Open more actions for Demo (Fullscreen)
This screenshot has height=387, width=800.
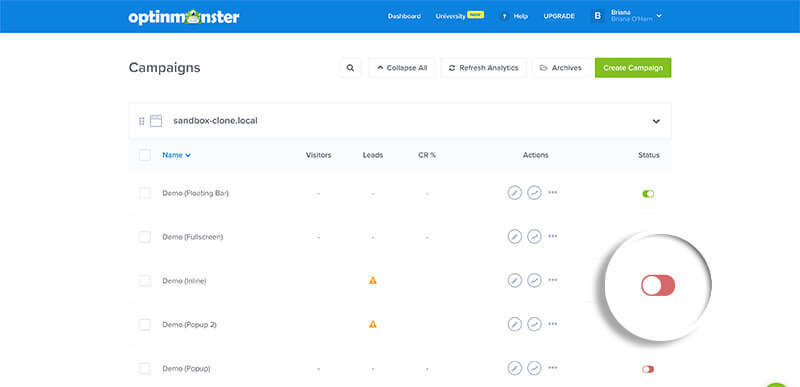coord(553,237)
